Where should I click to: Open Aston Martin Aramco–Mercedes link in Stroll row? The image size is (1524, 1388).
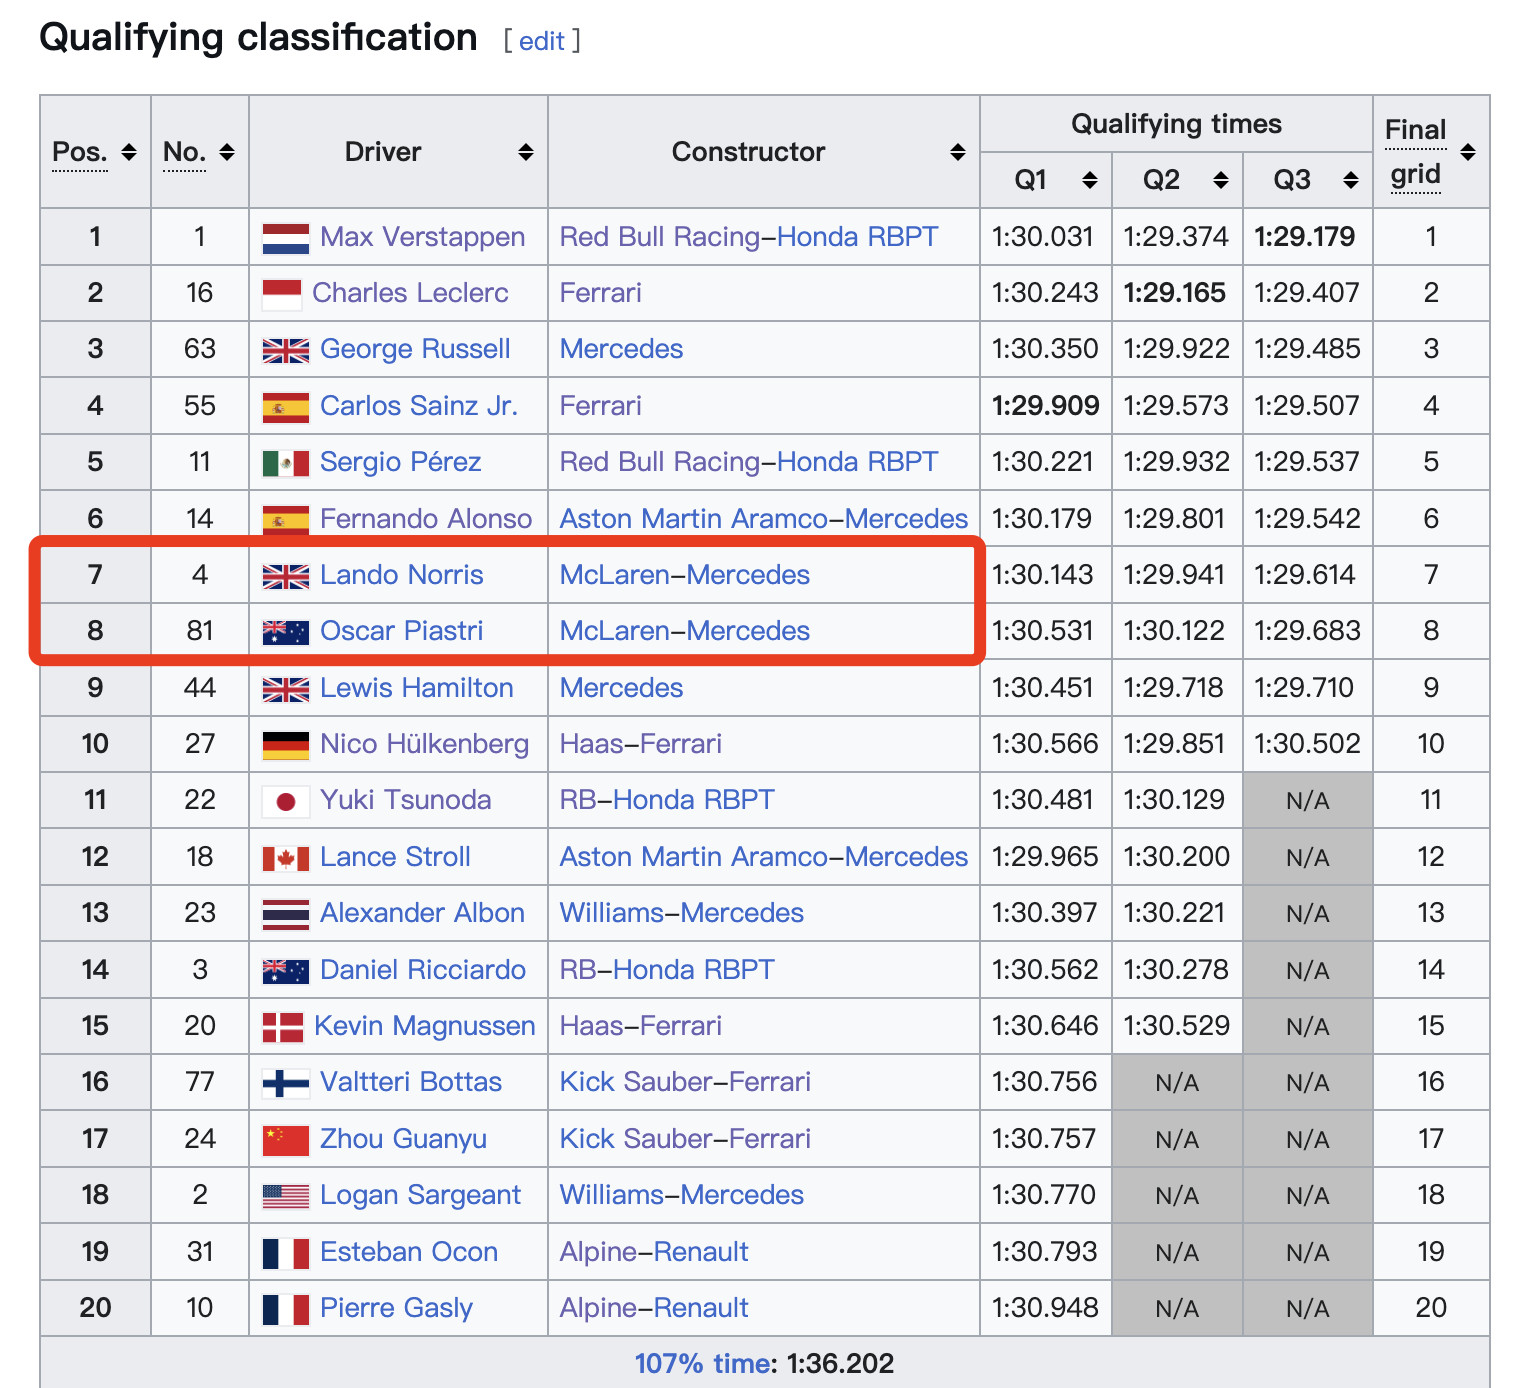pyautogui.click(x=763, y=857)
